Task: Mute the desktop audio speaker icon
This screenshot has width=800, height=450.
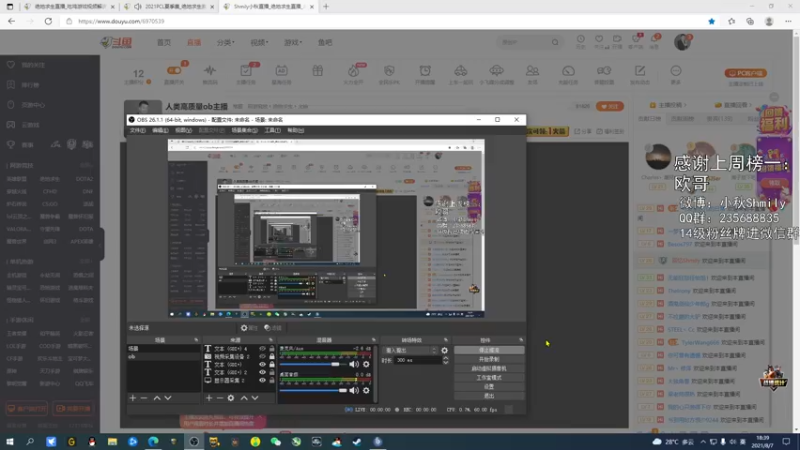Action: point(353,391)
